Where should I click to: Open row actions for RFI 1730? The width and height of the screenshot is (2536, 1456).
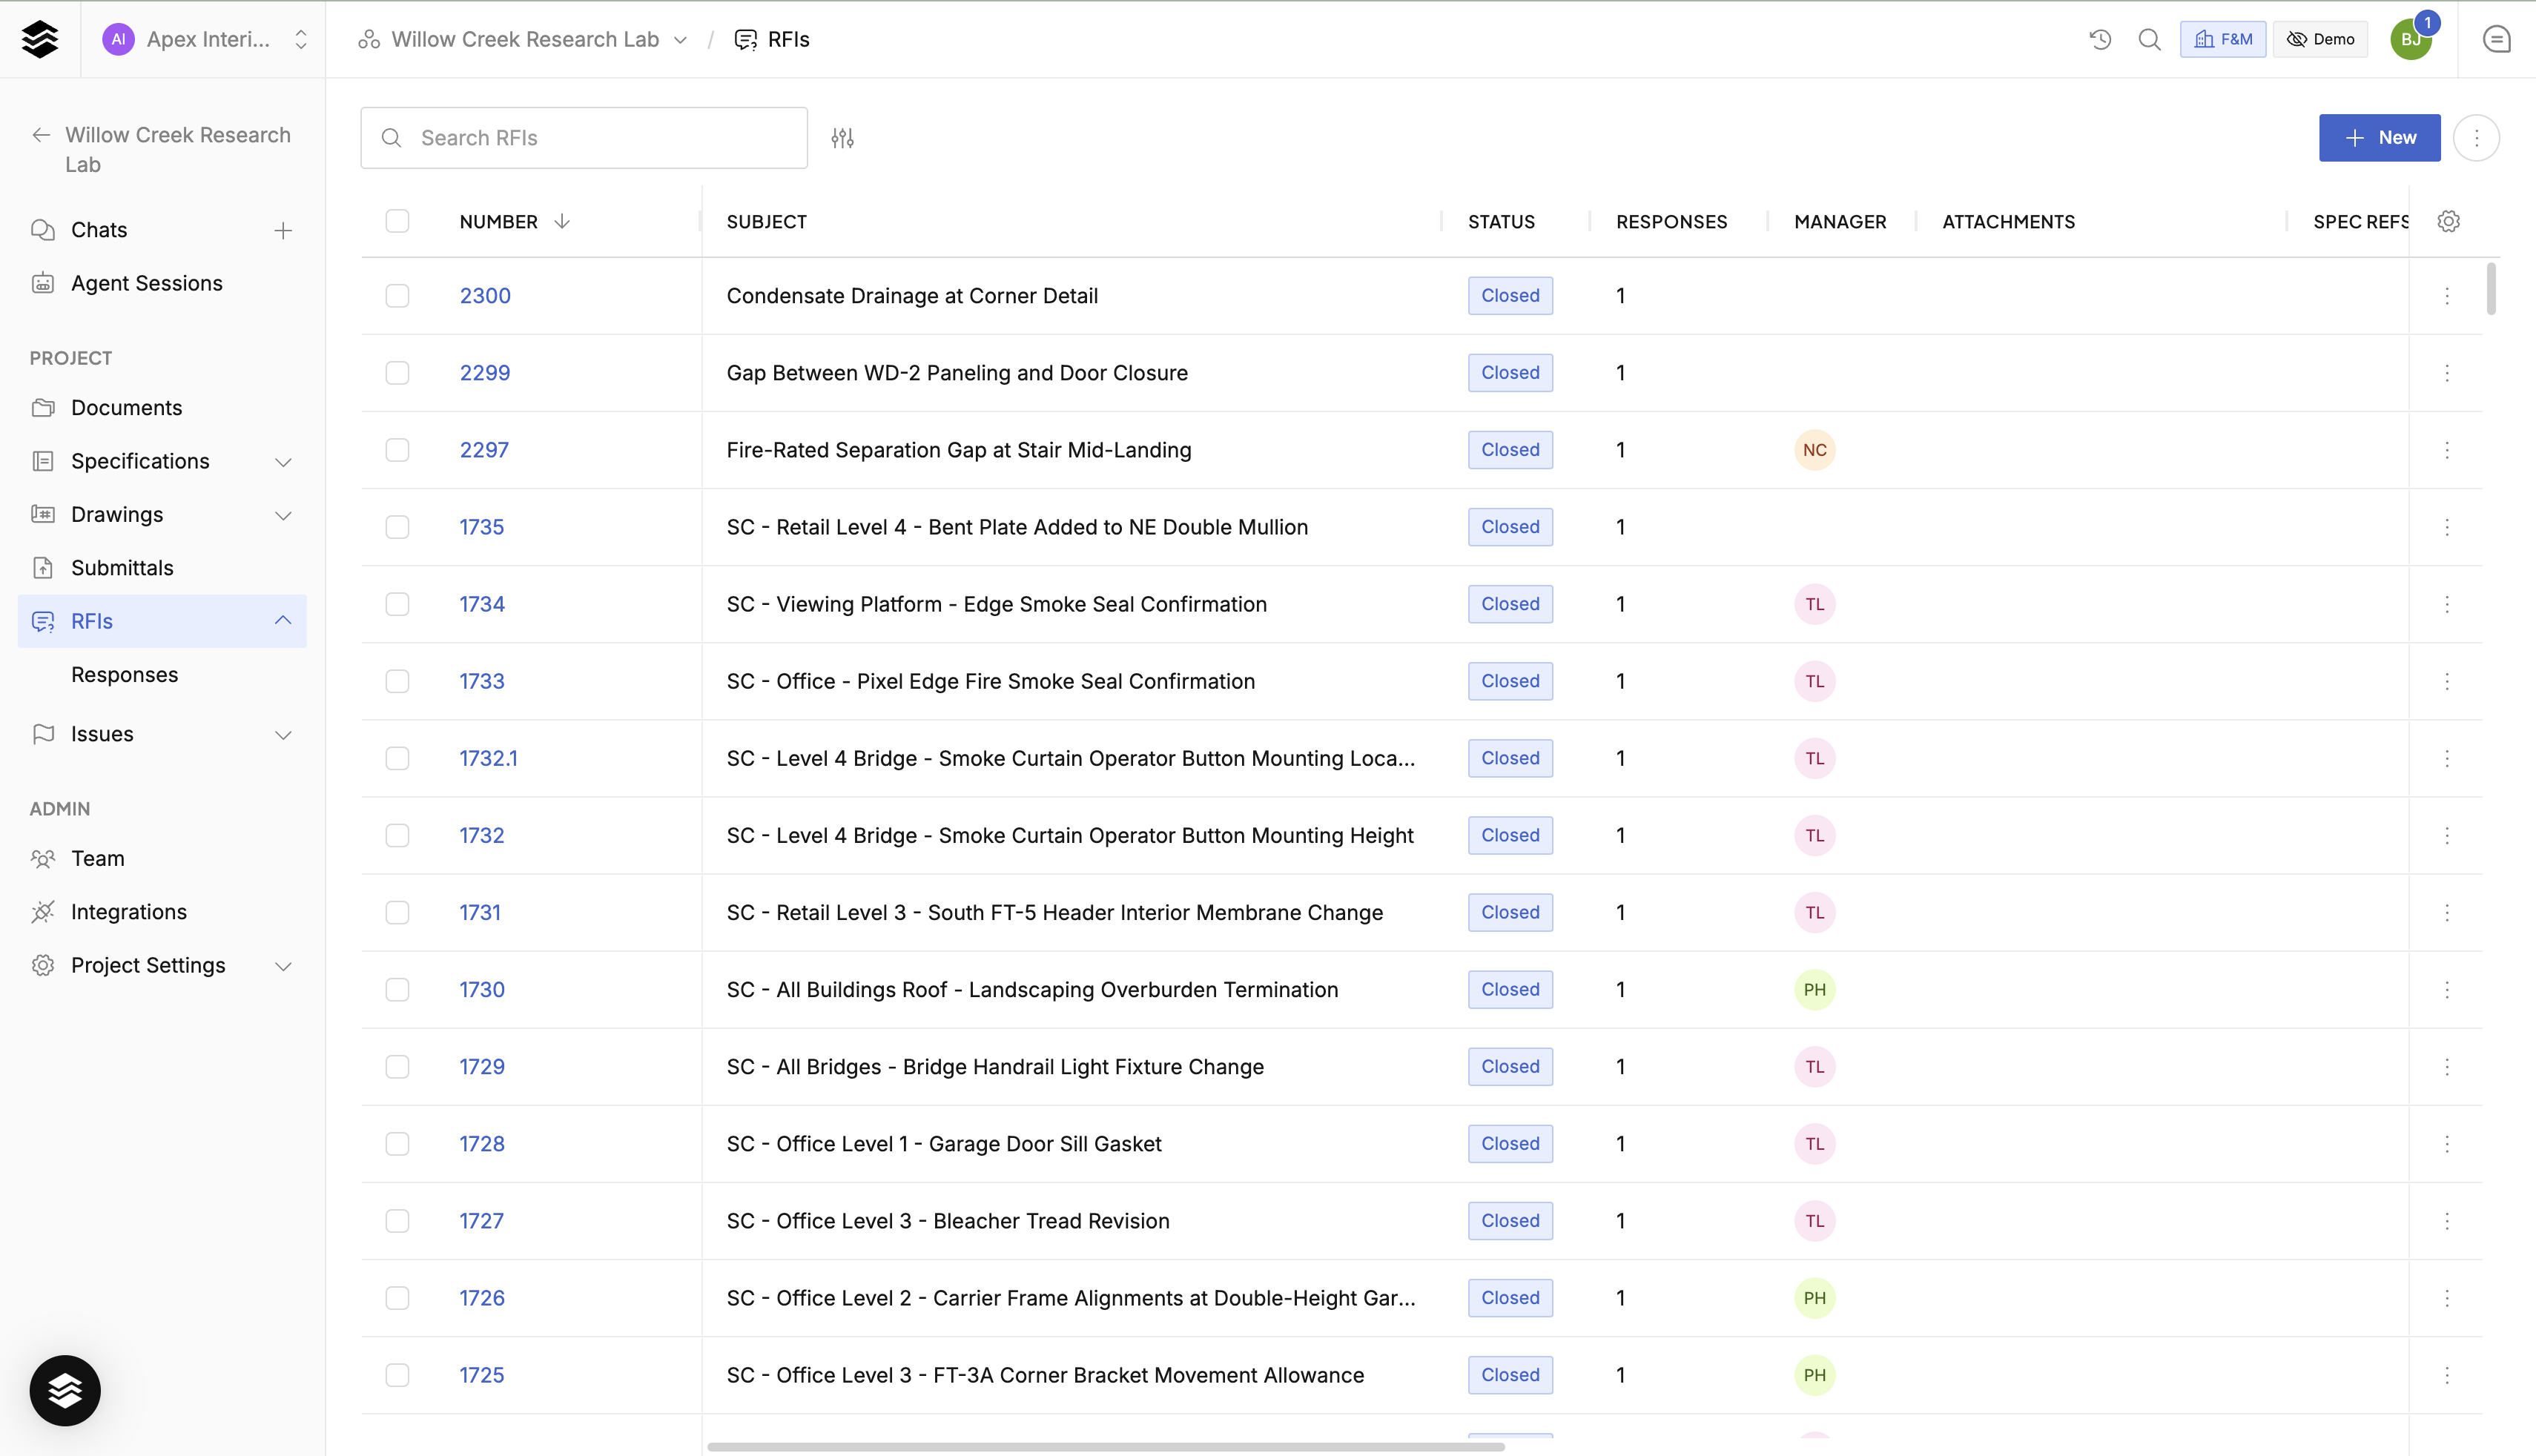2447,989
